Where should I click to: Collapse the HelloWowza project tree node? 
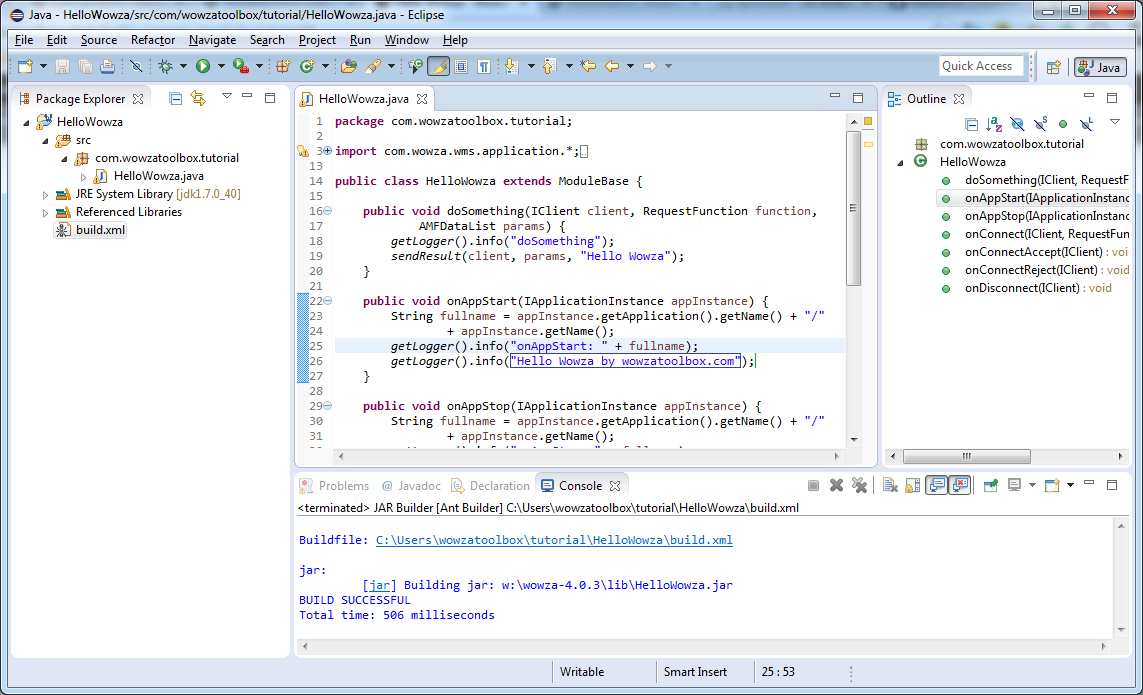(27, 122)
